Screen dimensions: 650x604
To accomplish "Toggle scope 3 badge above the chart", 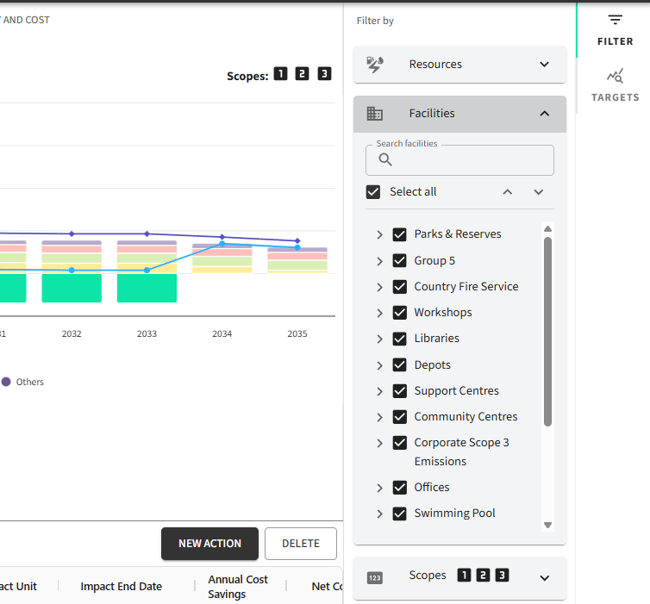I will tap(324, 74).
